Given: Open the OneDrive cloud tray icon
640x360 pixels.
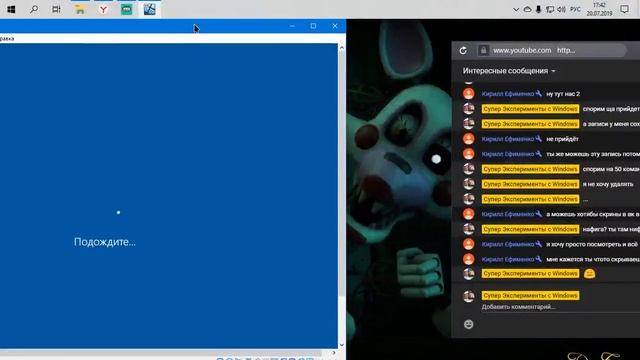Looking at the screenshot, I should click(527, 9).
